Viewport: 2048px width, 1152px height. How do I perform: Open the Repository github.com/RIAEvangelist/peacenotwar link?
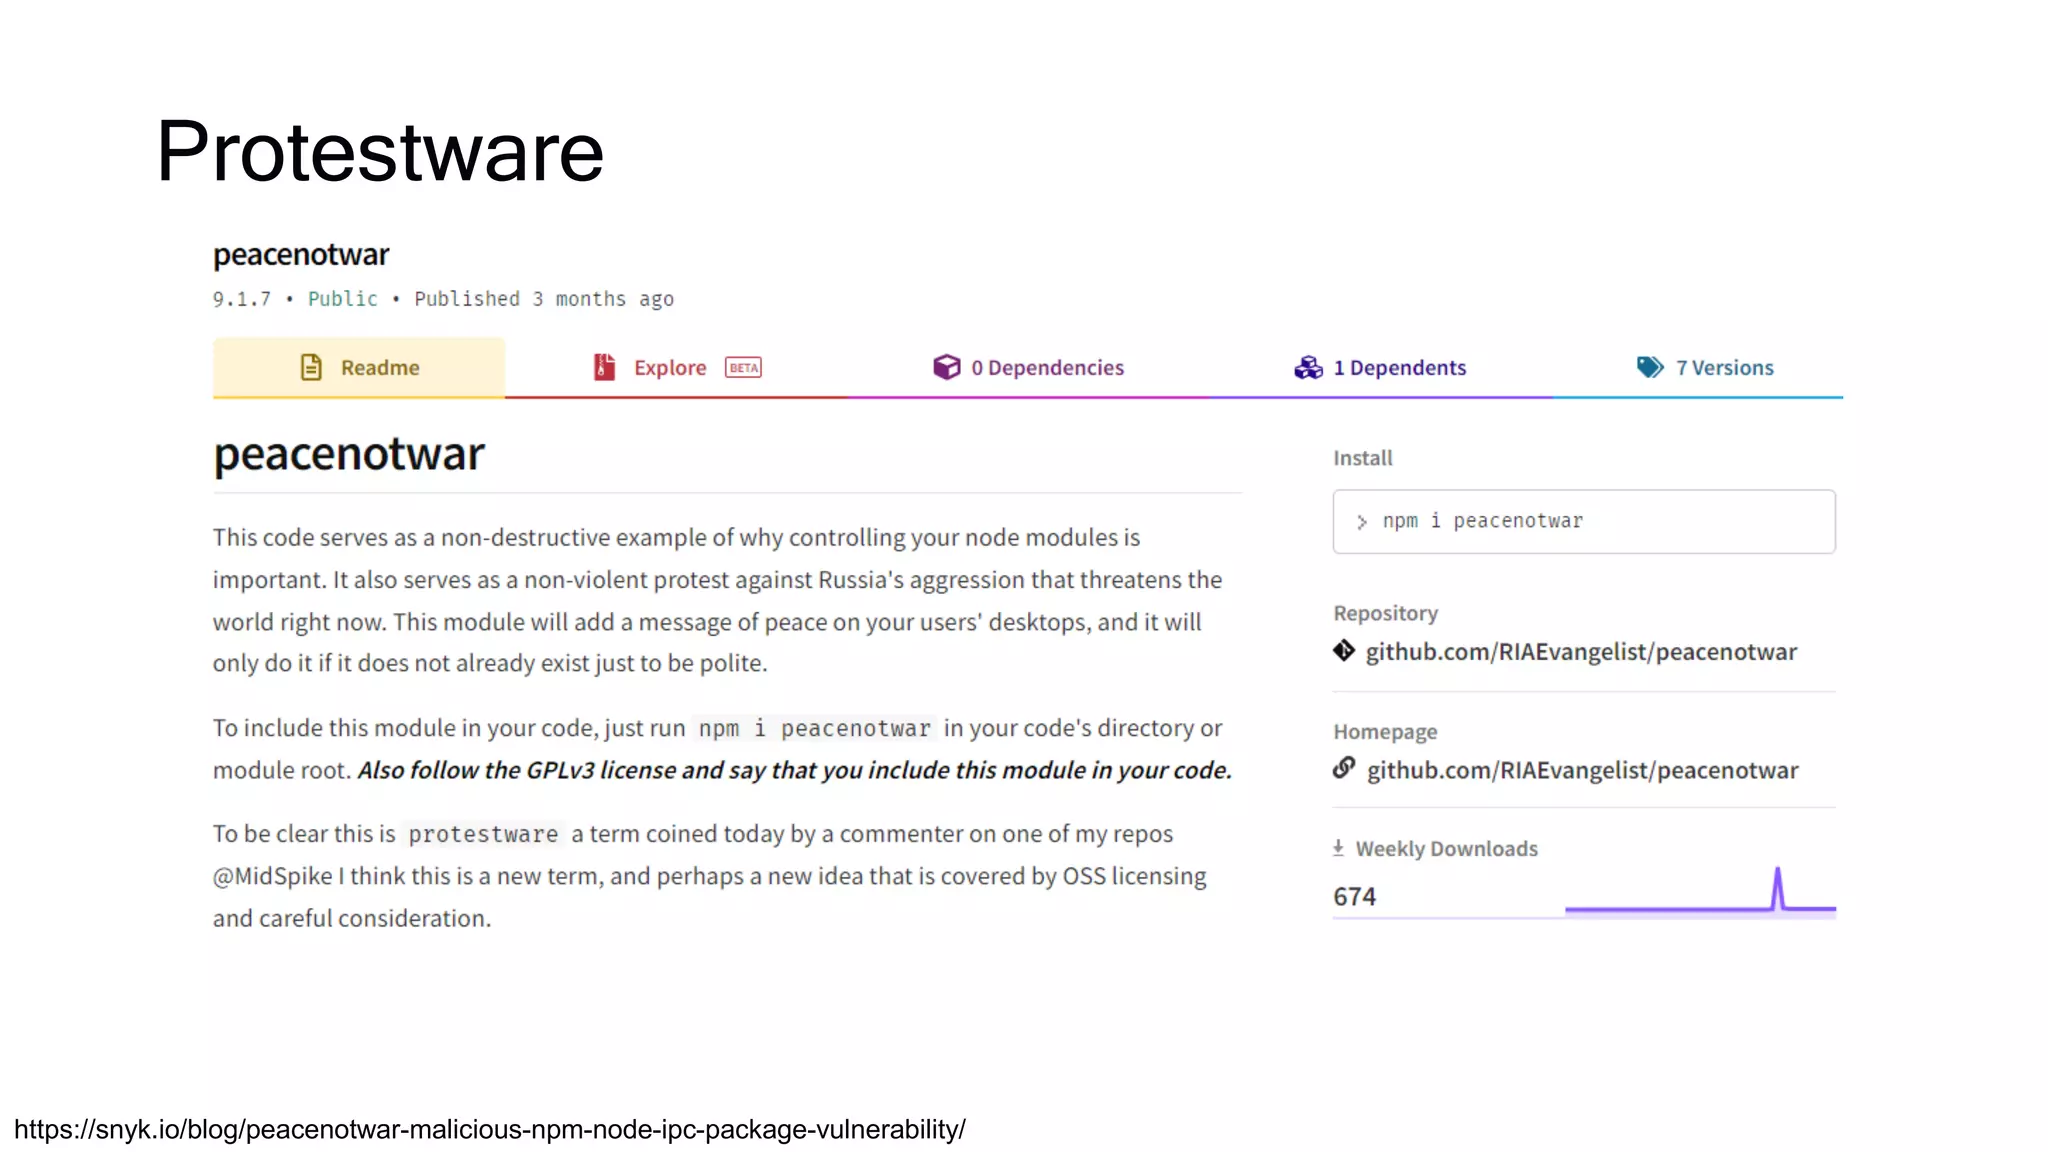coord(1581,652)
